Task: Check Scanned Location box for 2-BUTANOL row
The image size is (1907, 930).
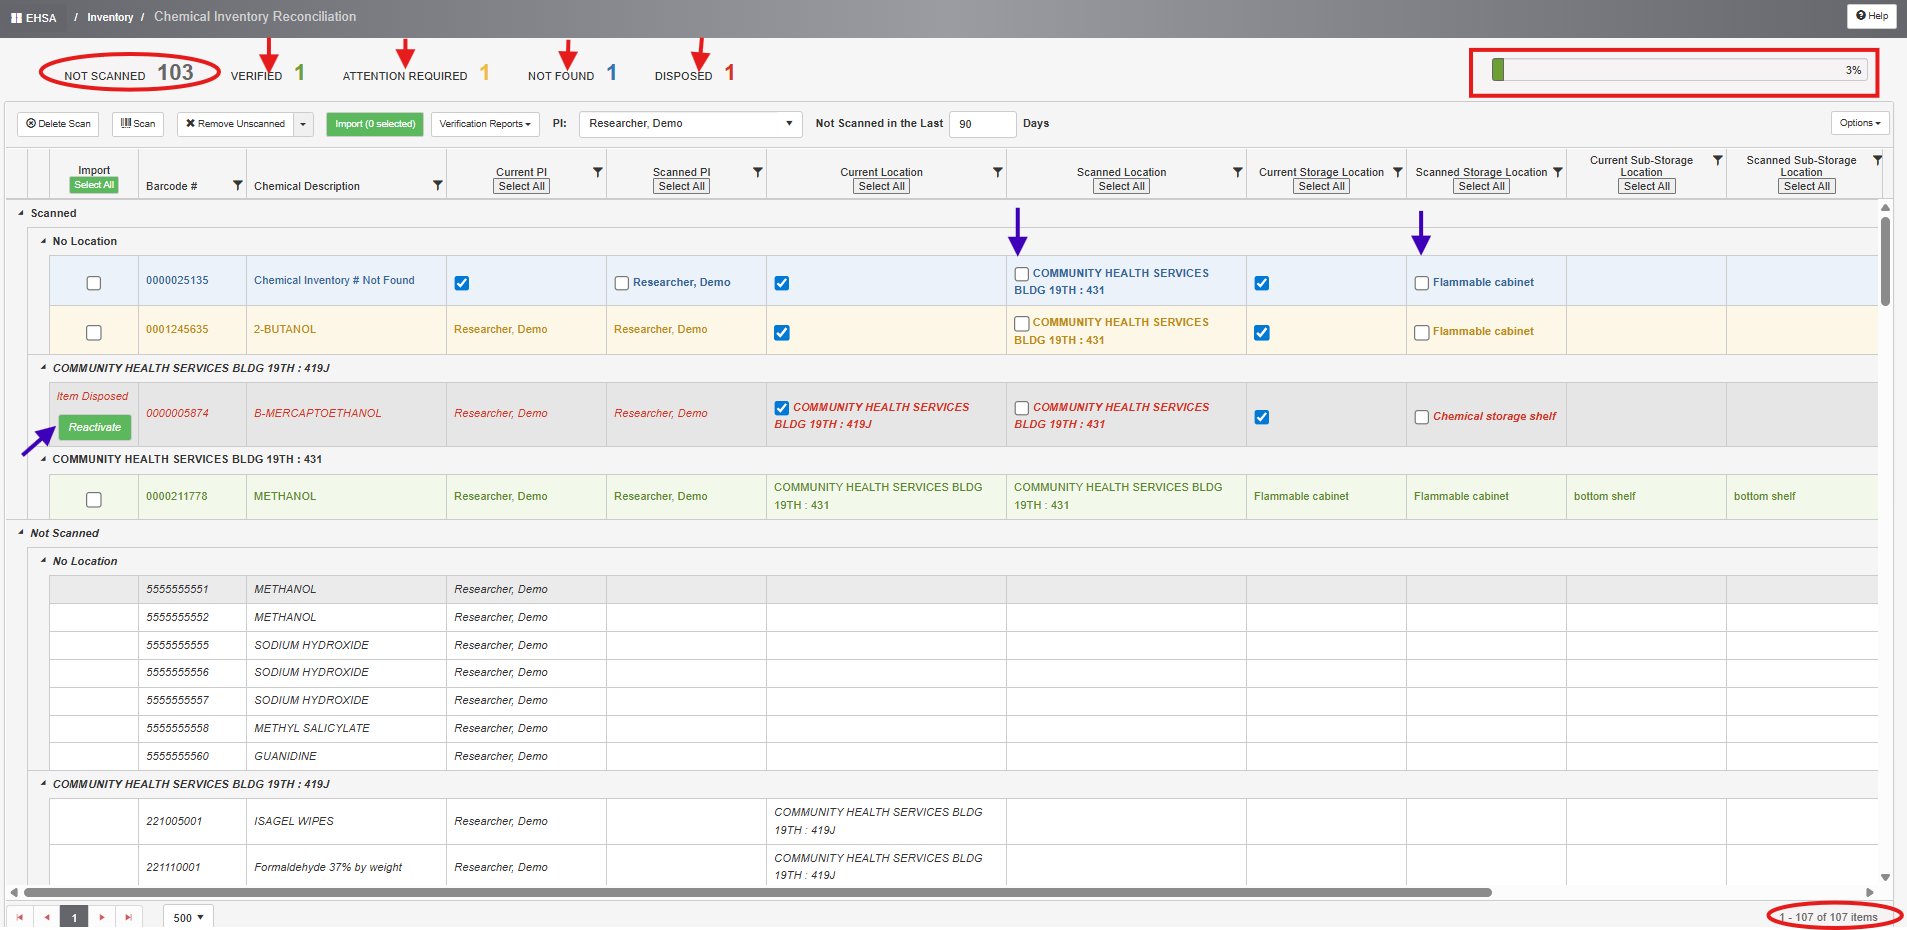Action: tap(1022, 323)
